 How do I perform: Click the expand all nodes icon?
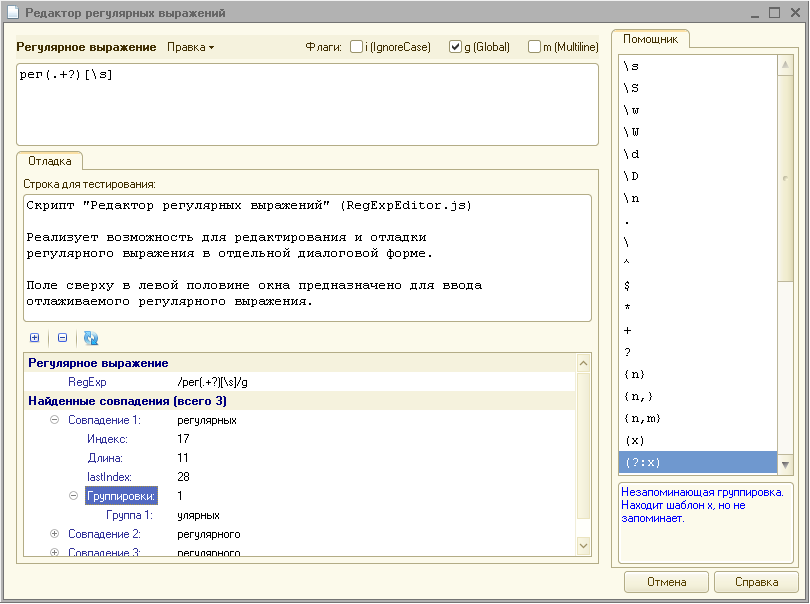tap(35, 338)
